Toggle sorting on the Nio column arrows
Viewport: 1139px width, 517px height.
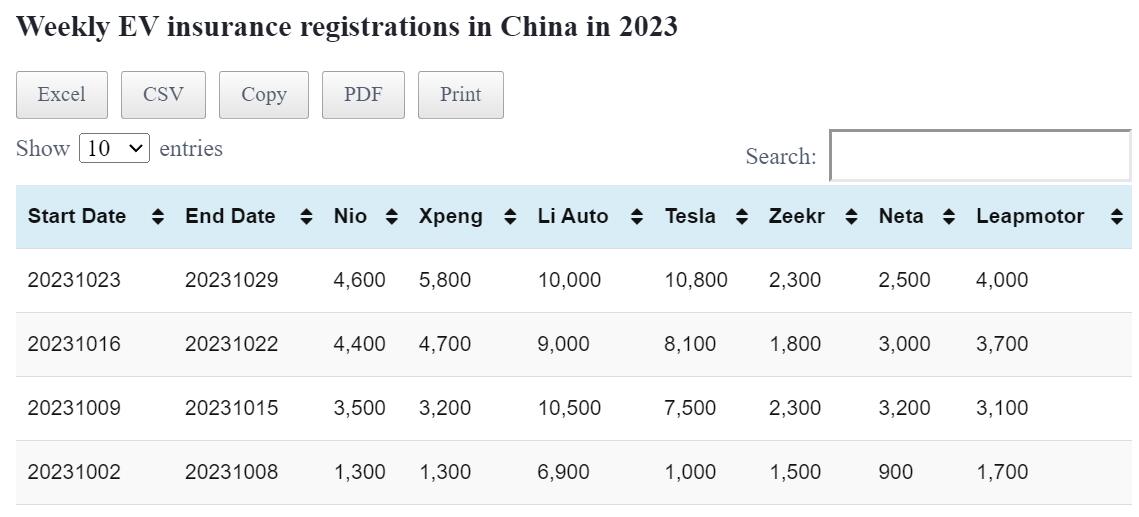392,216
